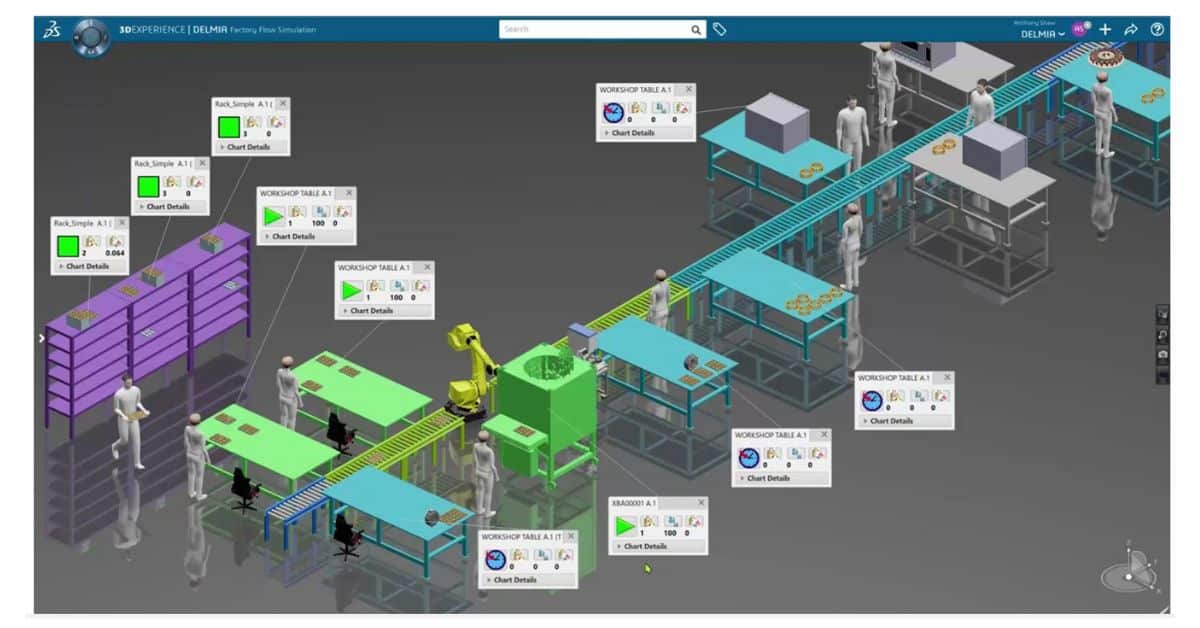Screen dimensions: 1200x628
Task: Open Help via the question mark icon
Action: point(1157,31)
